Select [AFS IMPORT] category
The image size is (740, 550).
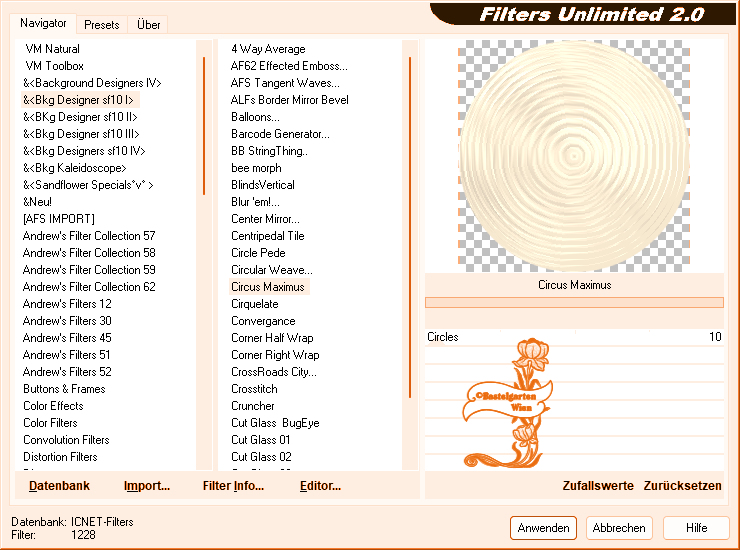tap(59, 219)
